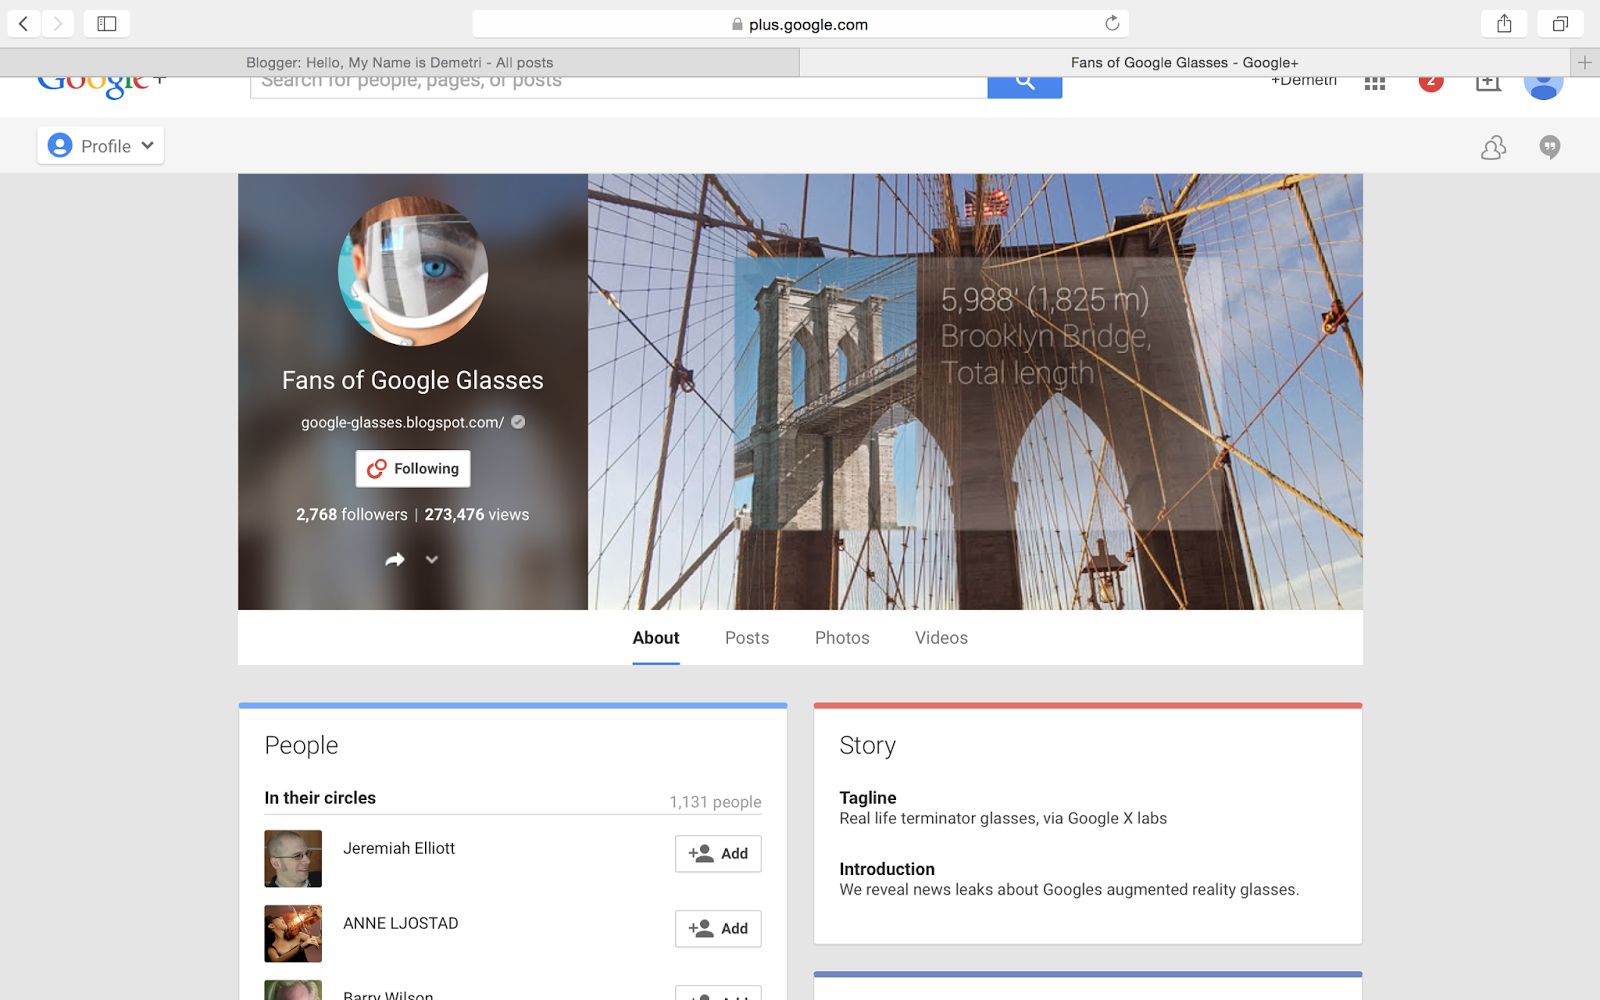This screenshot has width=1600, height=1000.
Task: Click the Fans of Google Glasses page title
Action: (x=413, y=381)
